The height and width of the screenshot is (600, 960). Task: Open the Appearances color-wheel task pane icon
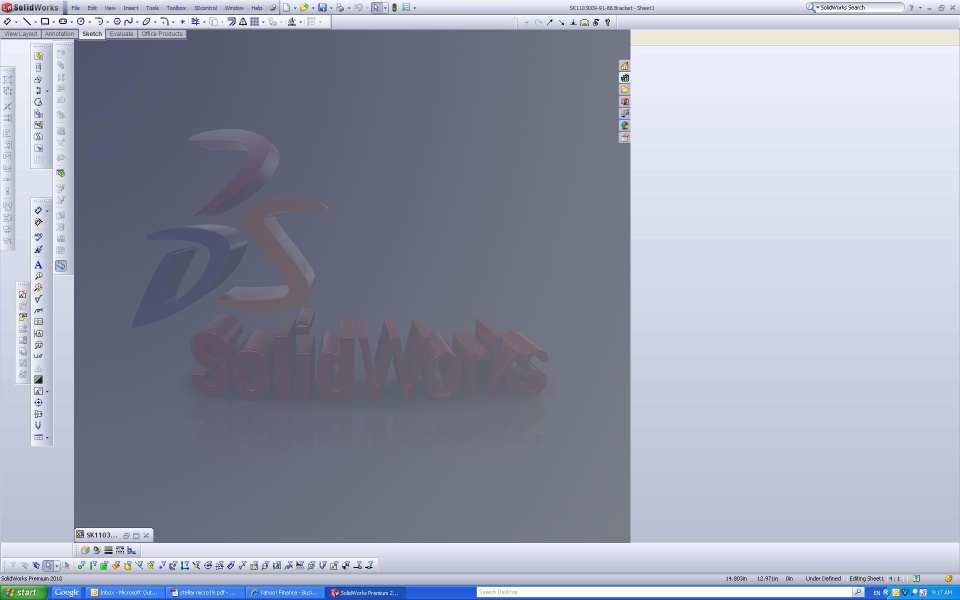coord(624,126)
